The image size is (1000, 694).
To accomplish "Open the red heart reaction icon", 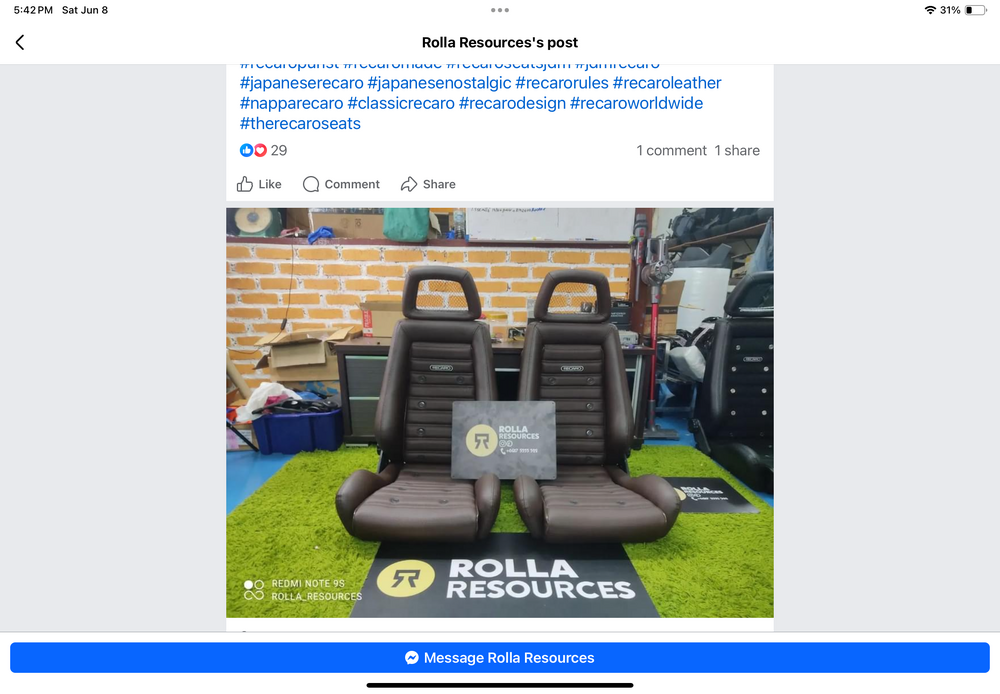I will 260,151.
